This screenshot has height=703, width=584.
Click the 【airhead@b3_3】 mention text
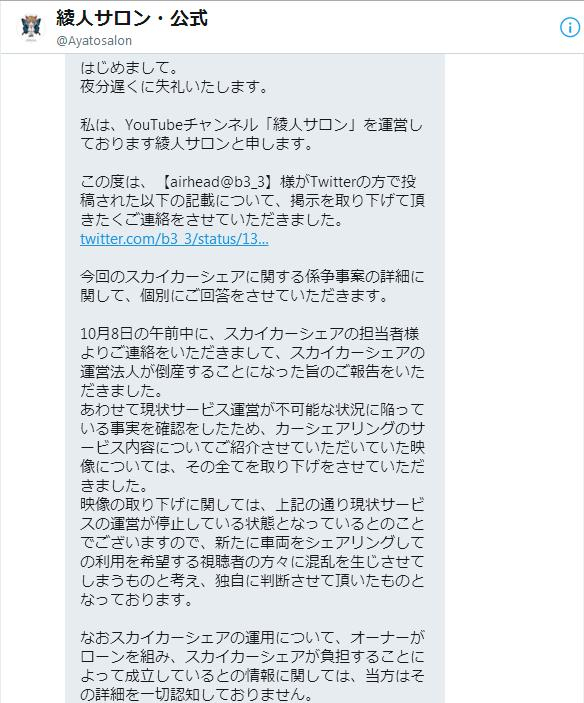click(x=217, y=182)
